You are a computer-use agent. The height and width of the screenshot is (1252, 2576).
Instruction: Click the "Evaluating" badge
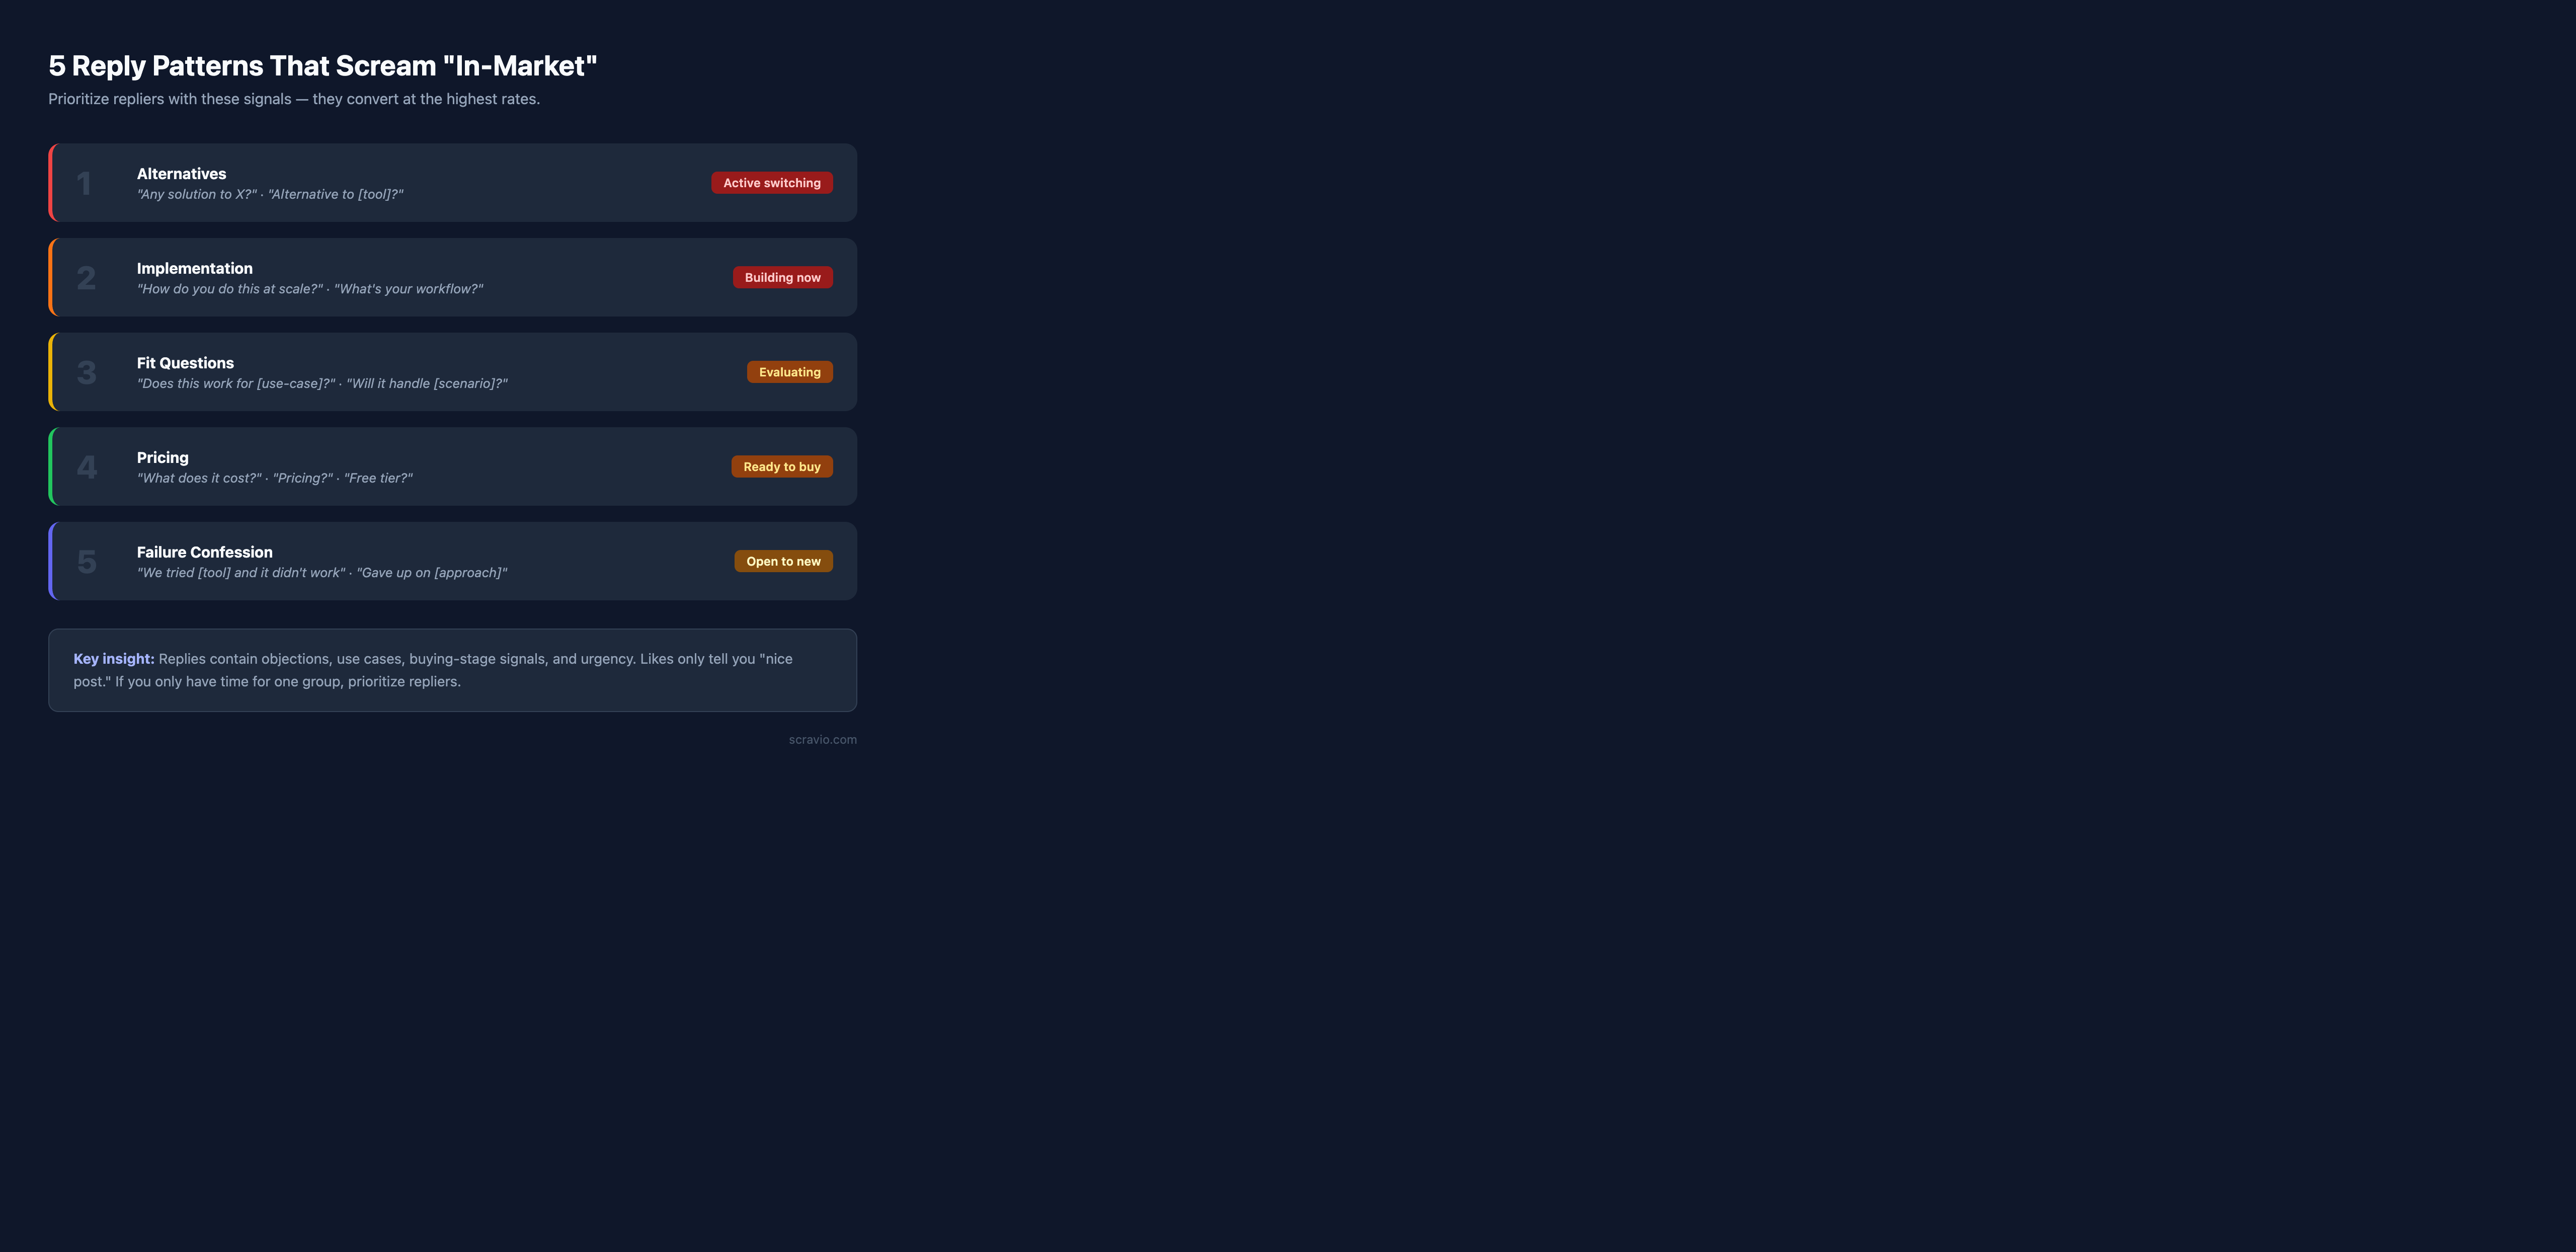pos(789,372)
